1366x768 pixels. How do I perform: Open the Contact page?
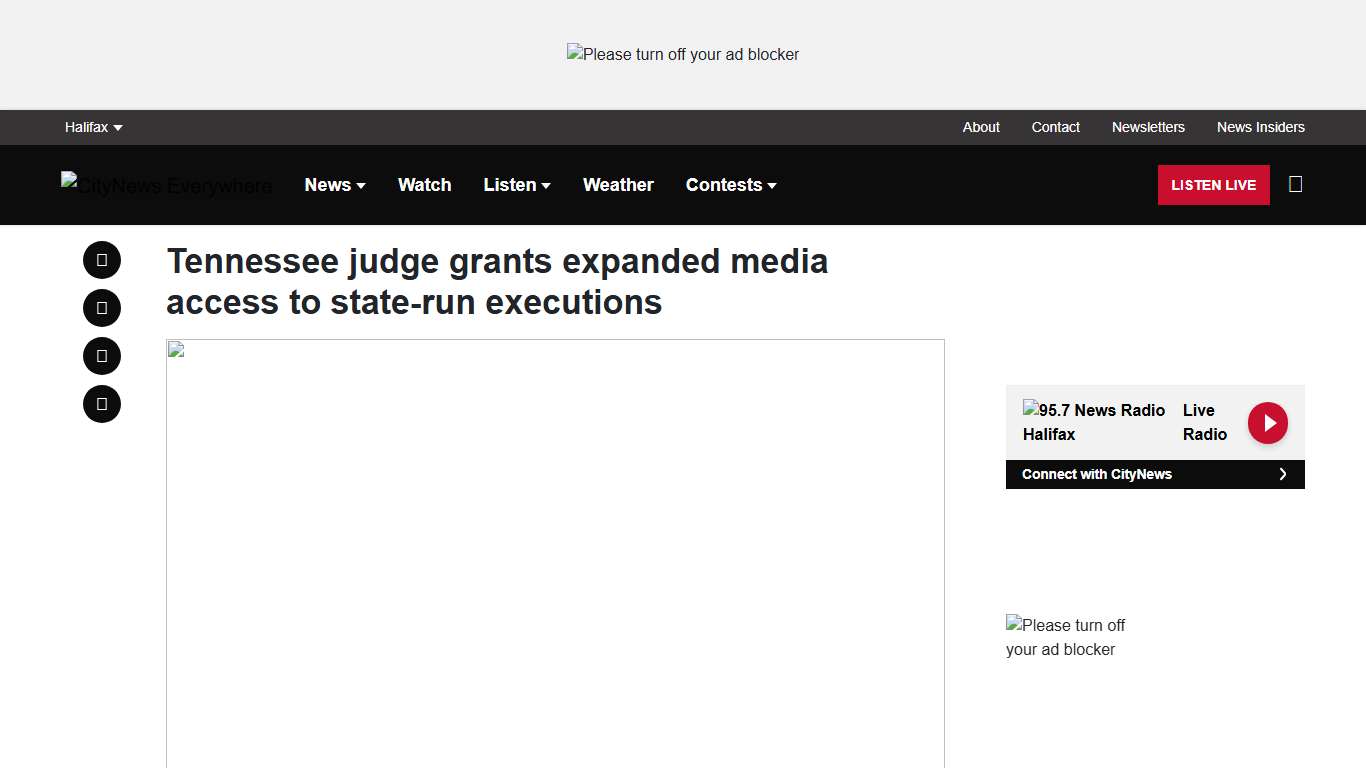[x=1055, y=127]
